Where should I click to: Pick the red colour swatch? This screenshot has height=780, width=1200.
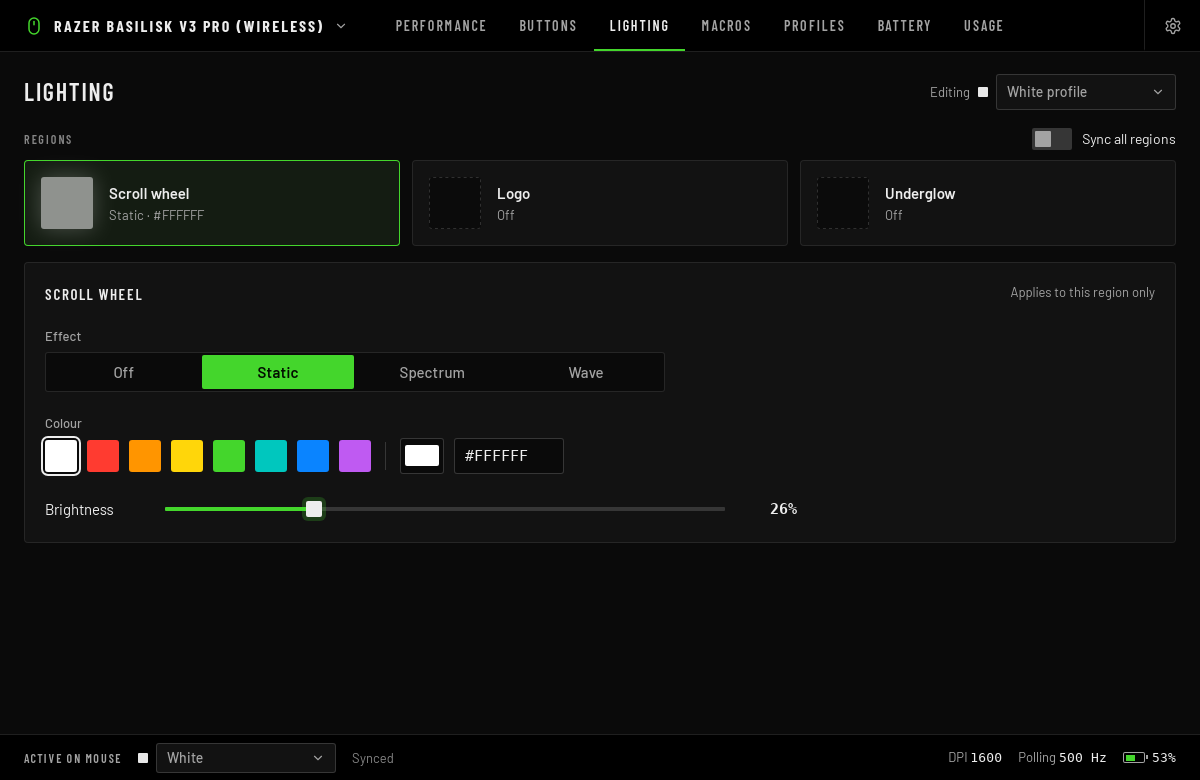(103, 456)
